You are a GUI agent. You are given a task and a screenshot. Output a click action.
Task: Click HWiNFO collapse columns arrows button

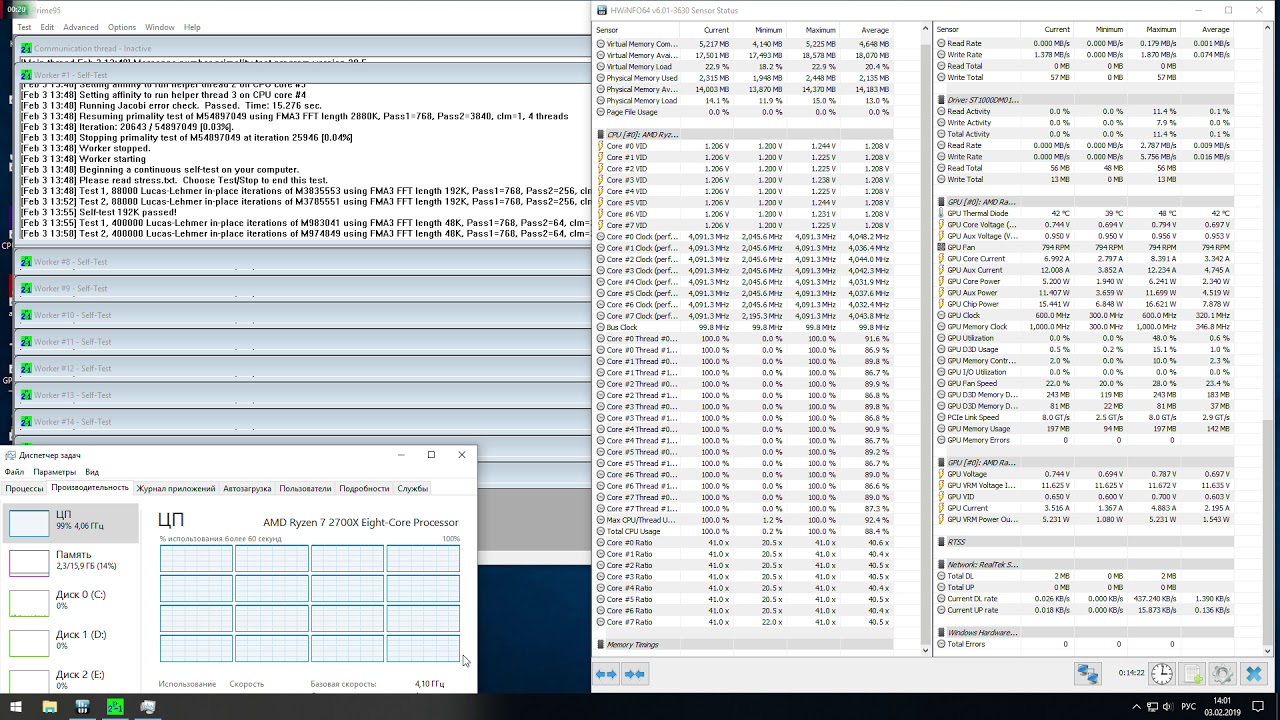click(x=634, y=674)
